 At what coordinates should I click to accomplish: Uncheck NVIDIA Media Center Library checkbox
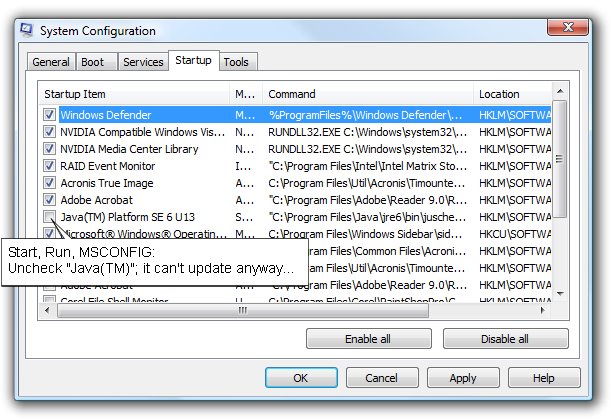[49, 149]
